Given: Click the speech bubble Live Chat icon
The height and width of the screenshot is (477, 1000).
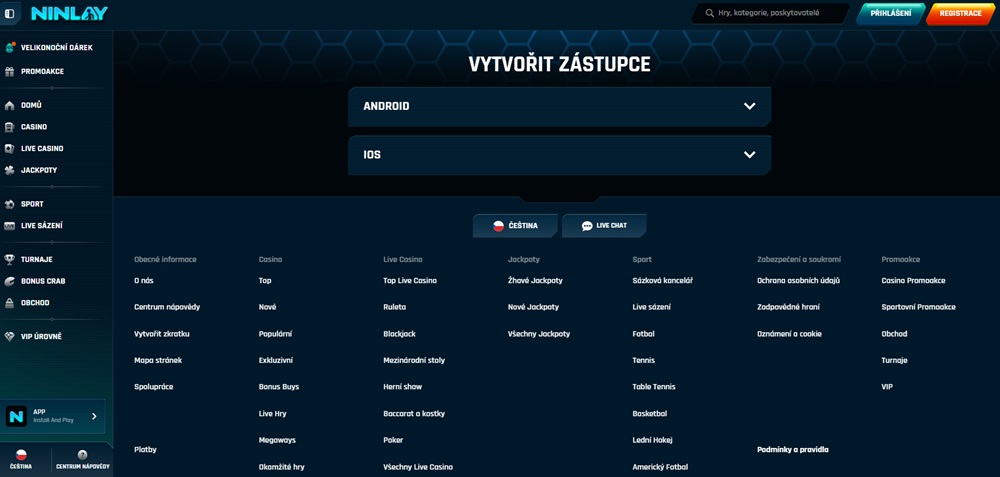Looking at the screenshot, I should pos(587,226).
